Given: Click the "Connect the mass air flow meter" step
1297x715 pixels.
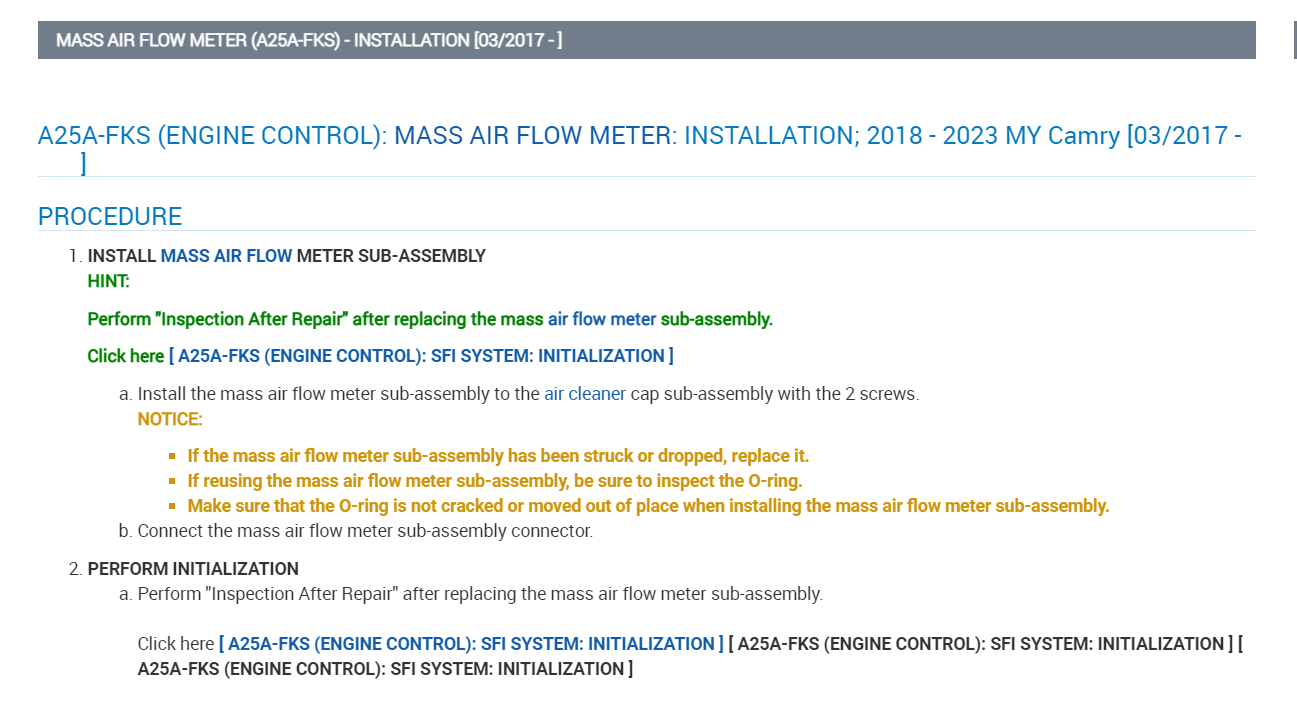Looking at the screenshot, I should 365,531.
